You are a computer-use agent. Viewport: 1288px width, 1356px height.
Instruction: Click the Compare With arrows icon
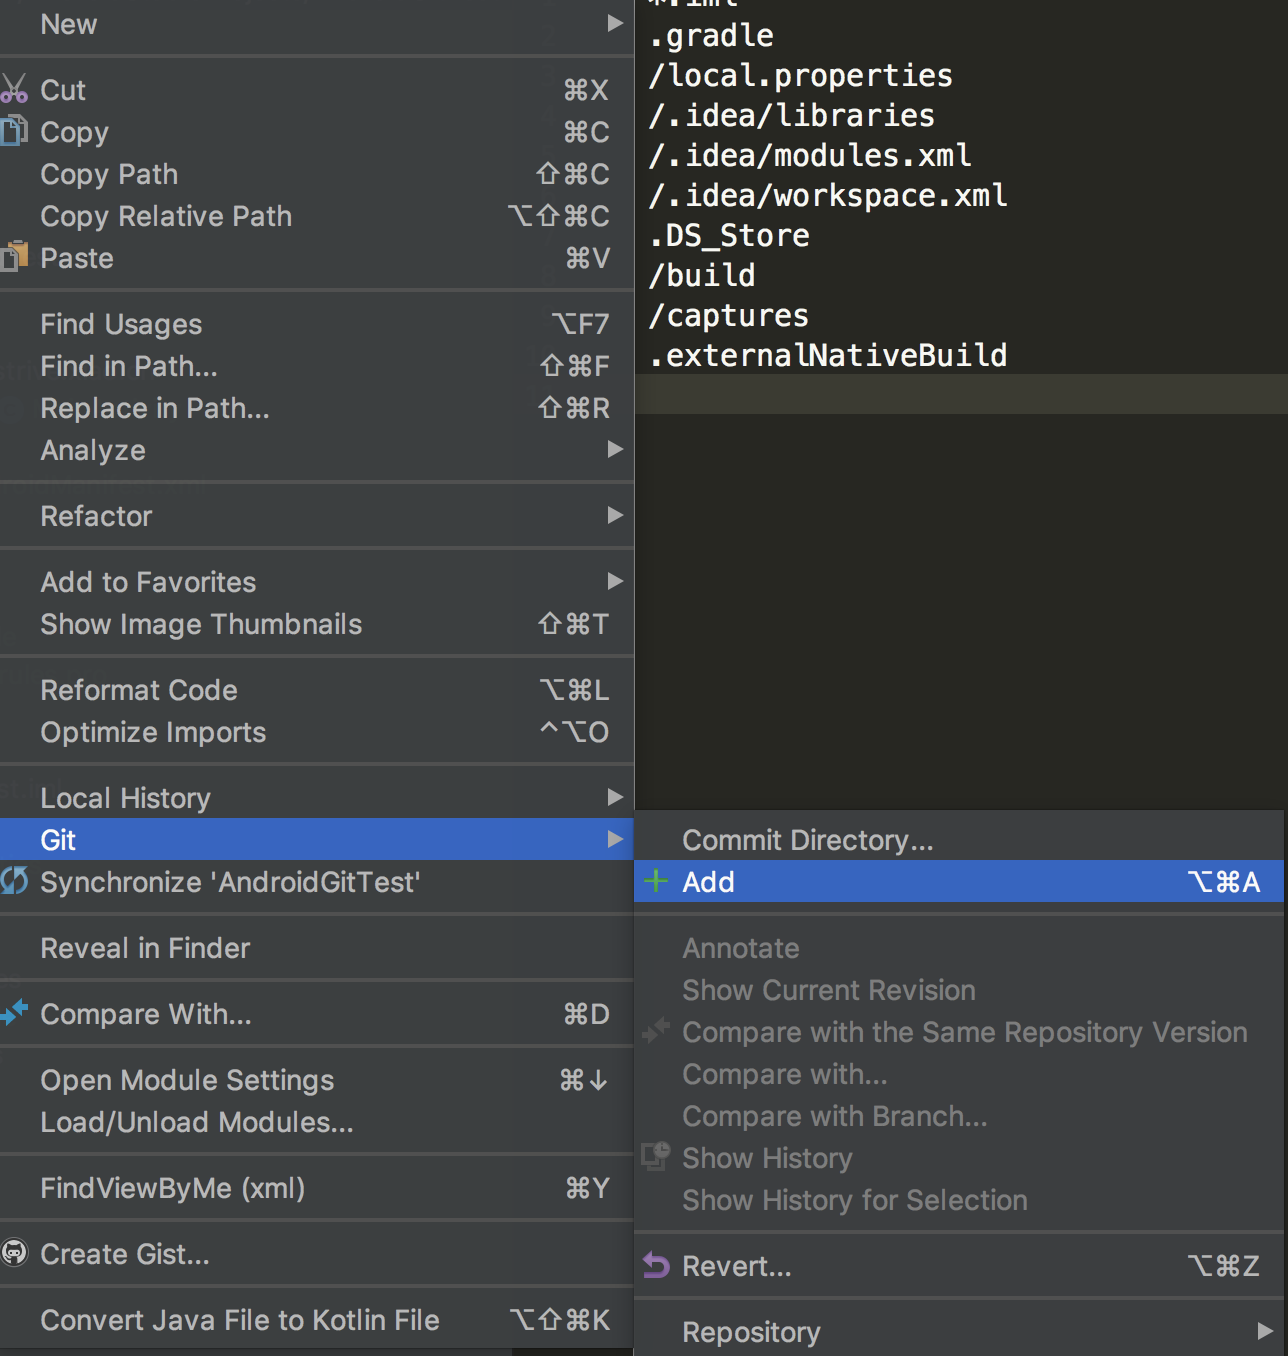[14, 1013]
